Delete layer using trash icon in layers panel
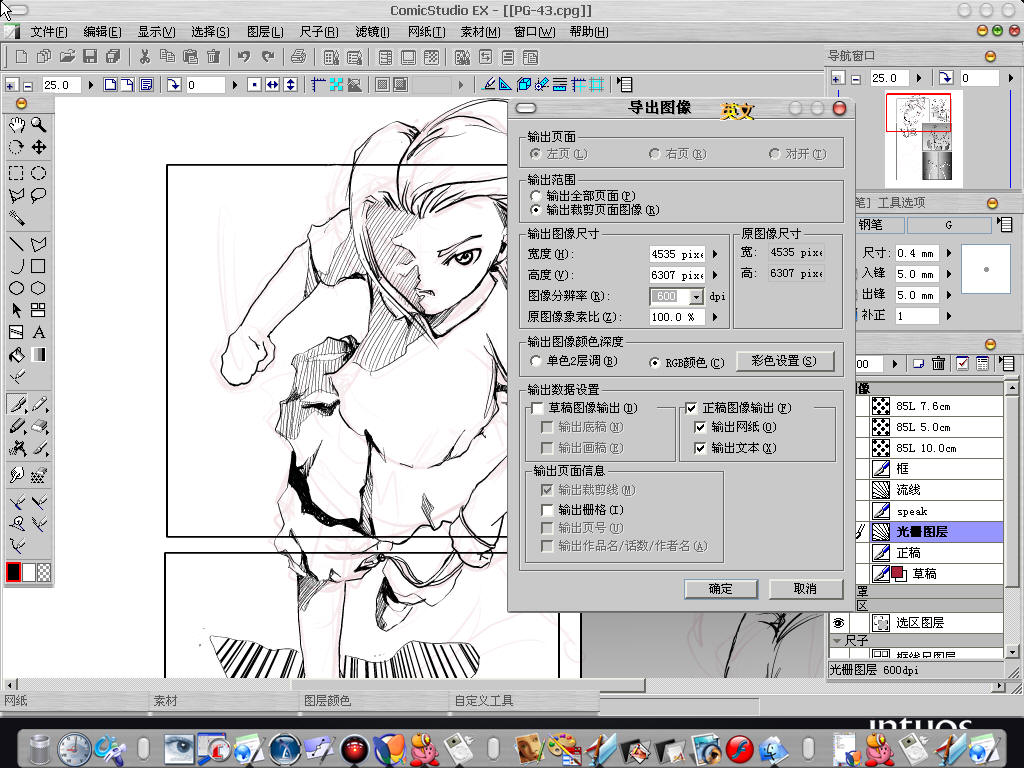 pos(938,364)
